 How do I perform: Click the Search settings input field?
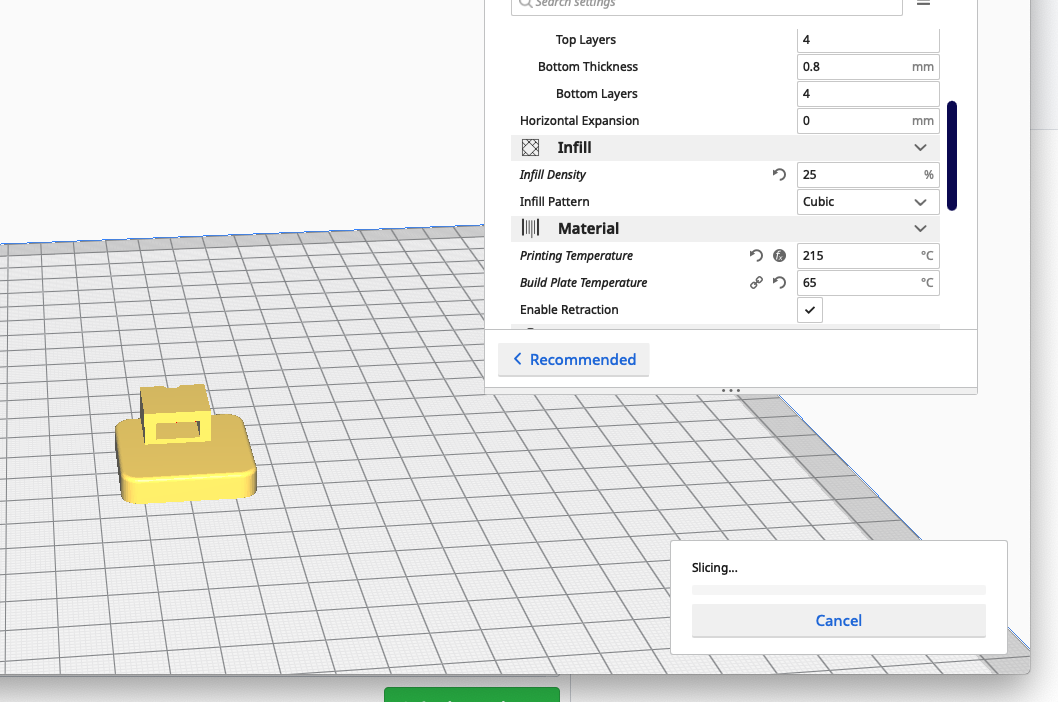pyautogui.click(x=707, y=5)
